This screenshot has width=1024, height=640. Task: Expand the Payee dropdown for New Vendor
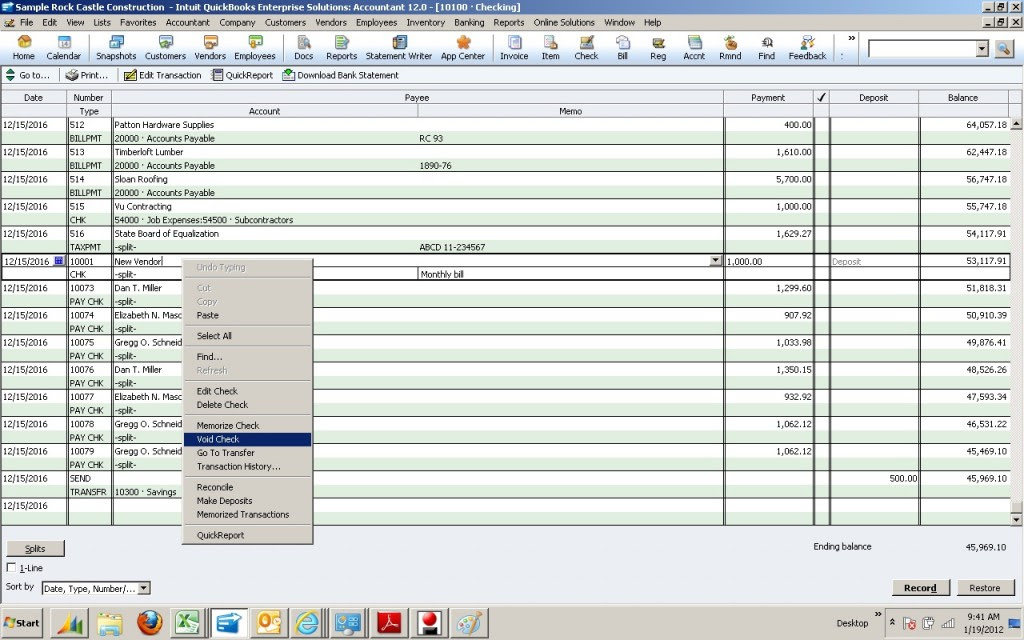716,261
